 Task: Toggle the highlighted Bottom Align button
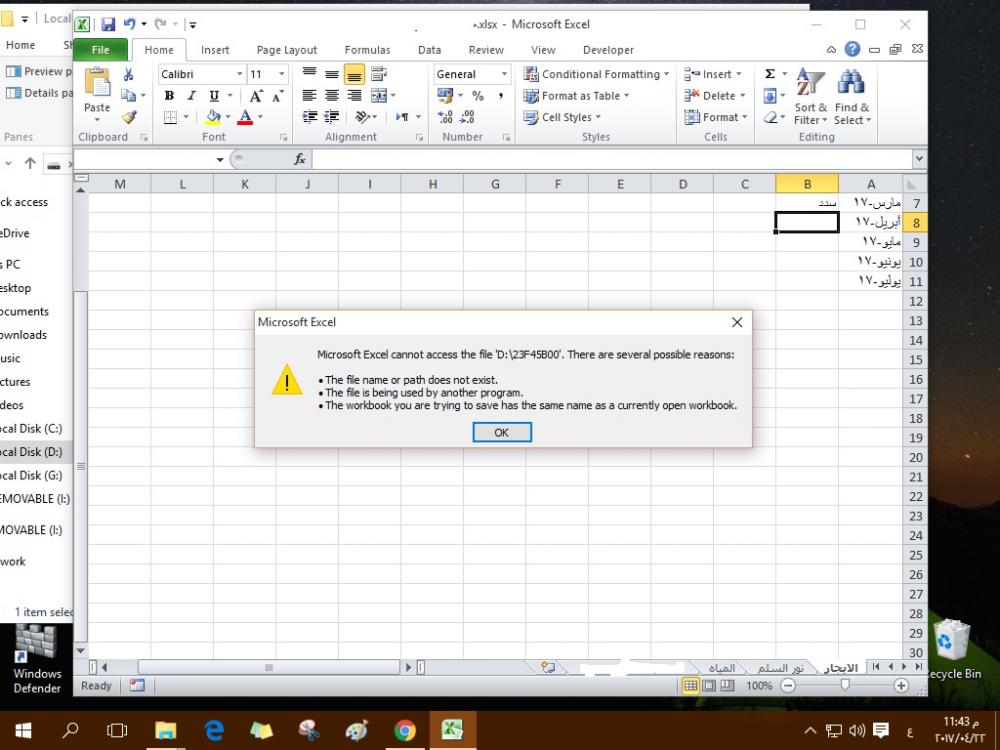(x=354, y=74)
